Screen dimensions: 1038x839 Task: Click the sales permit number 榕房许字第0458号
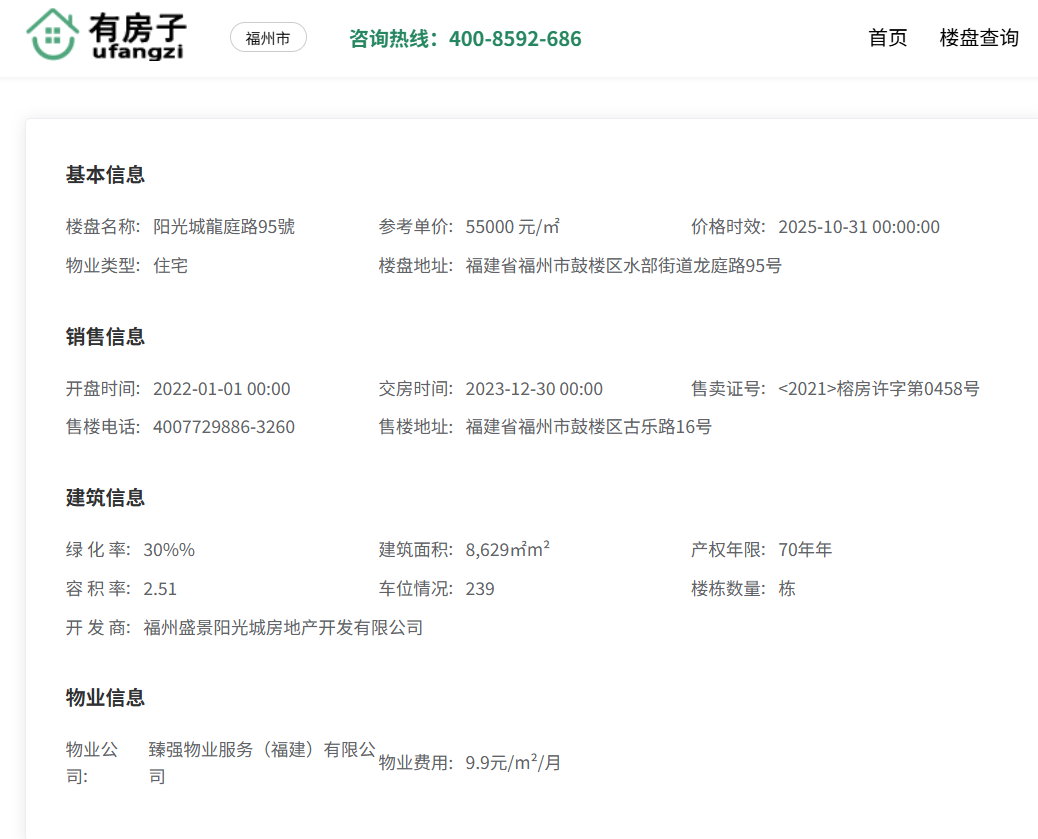[x=878, y=389]
